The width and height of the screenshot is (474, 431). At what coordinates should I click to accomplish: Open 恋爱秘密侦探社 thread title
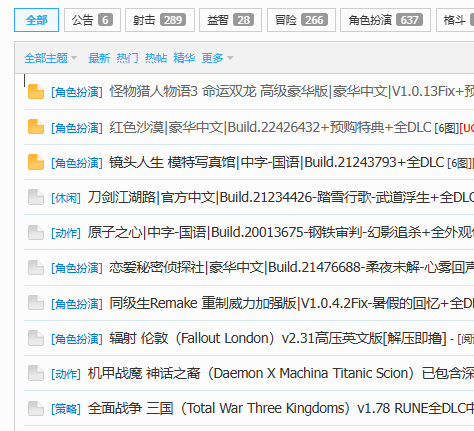292,267
